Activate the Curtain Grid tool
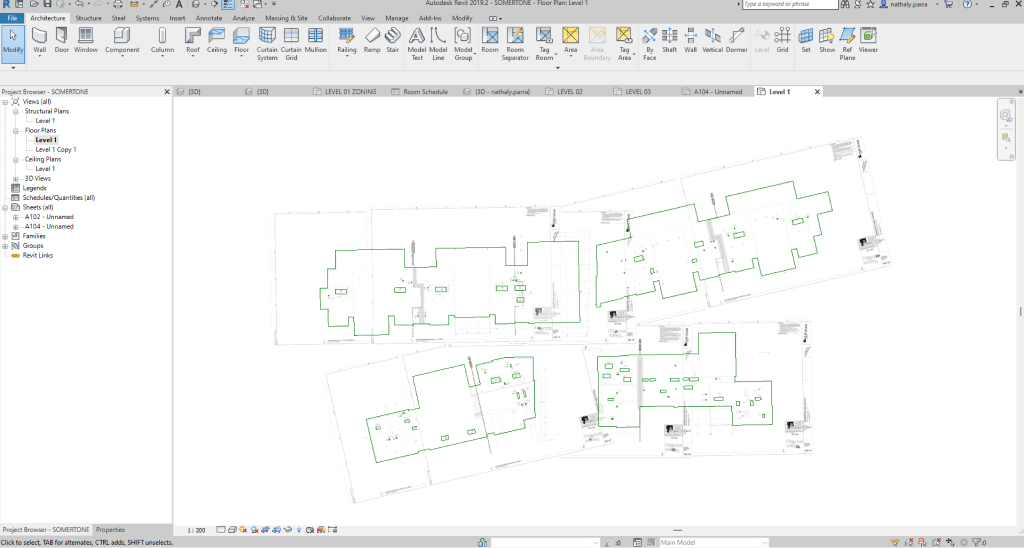Viewport: 1024px width, 548px height. [291, 40]
